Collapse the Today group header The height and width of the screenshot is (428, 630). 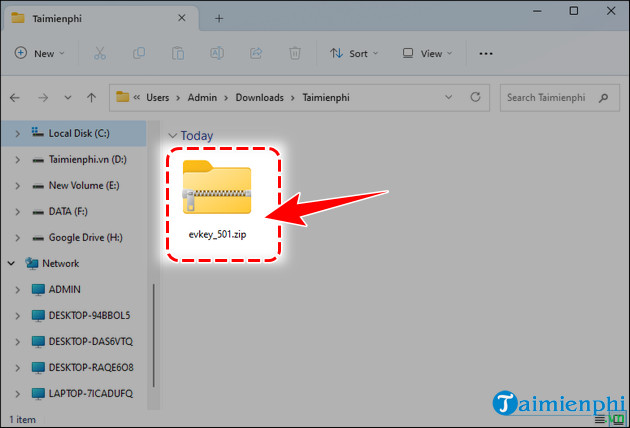click(173, 135)
